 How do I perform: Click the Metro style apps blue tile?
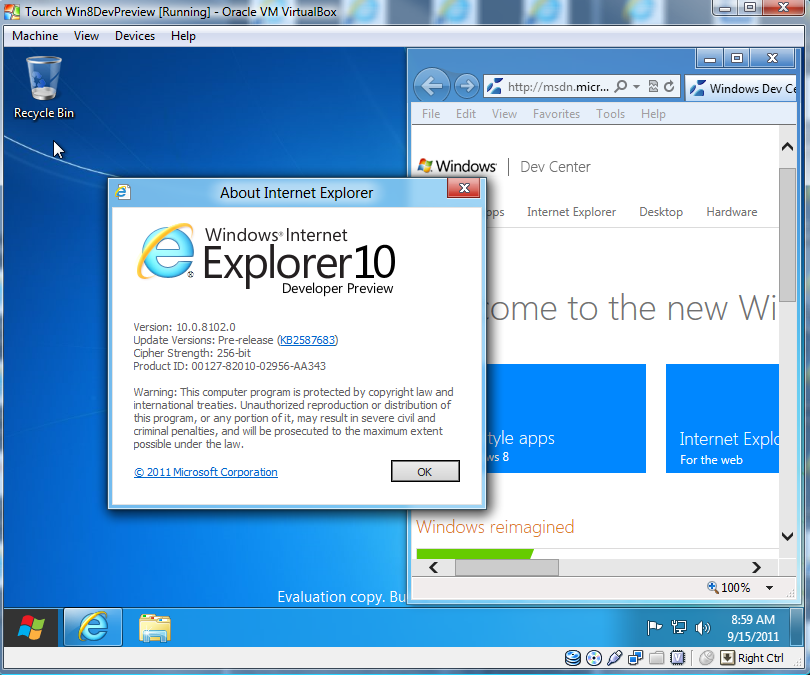566,418
